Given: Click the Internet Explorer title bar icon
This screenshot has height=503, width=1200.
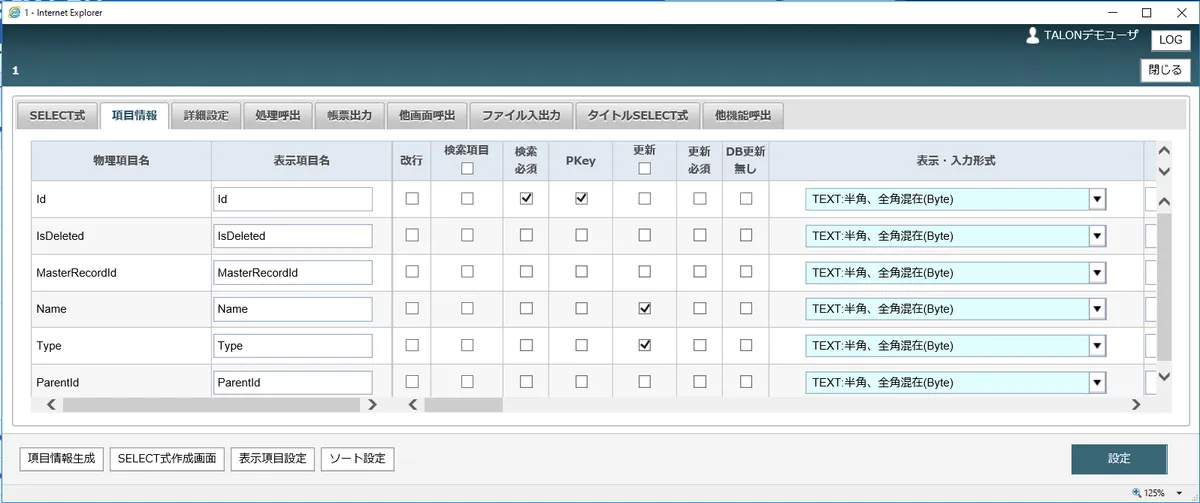Looking at the screenshot, I should click(14, 12).
